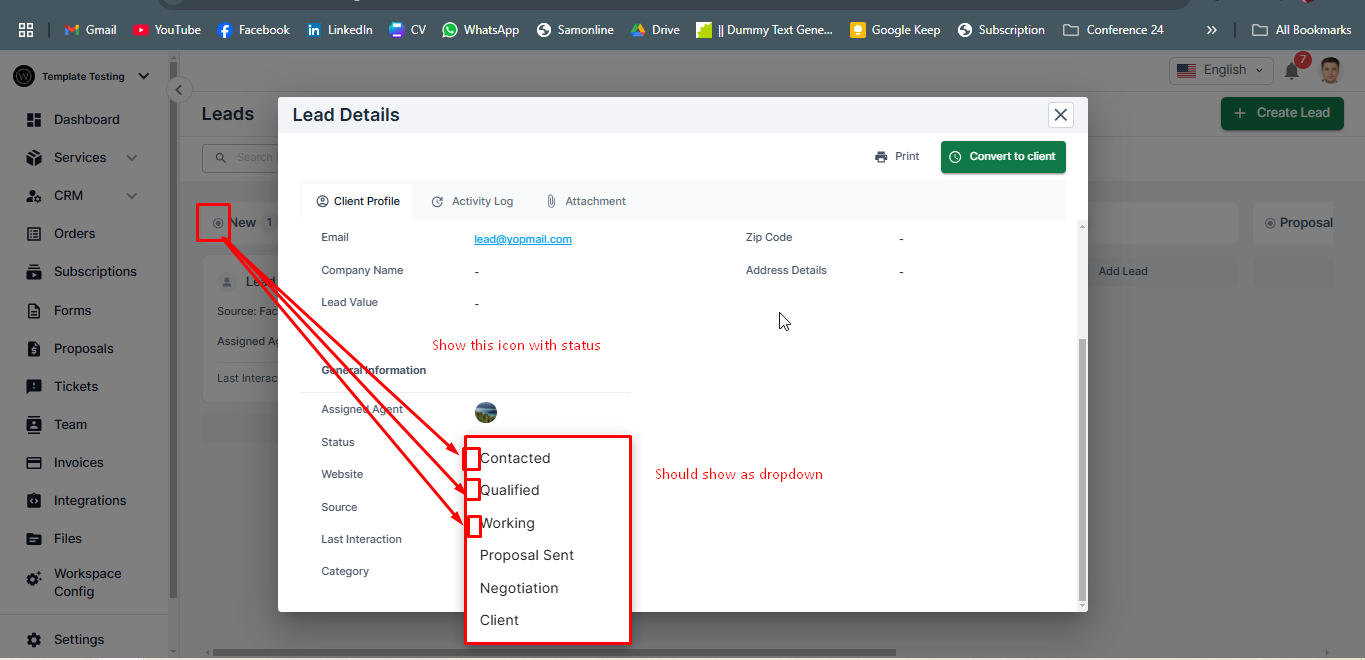Screen dimensions: 1365x660
Task: Open the Dummy Text Generator bookmark
Action: click(765, 30)
